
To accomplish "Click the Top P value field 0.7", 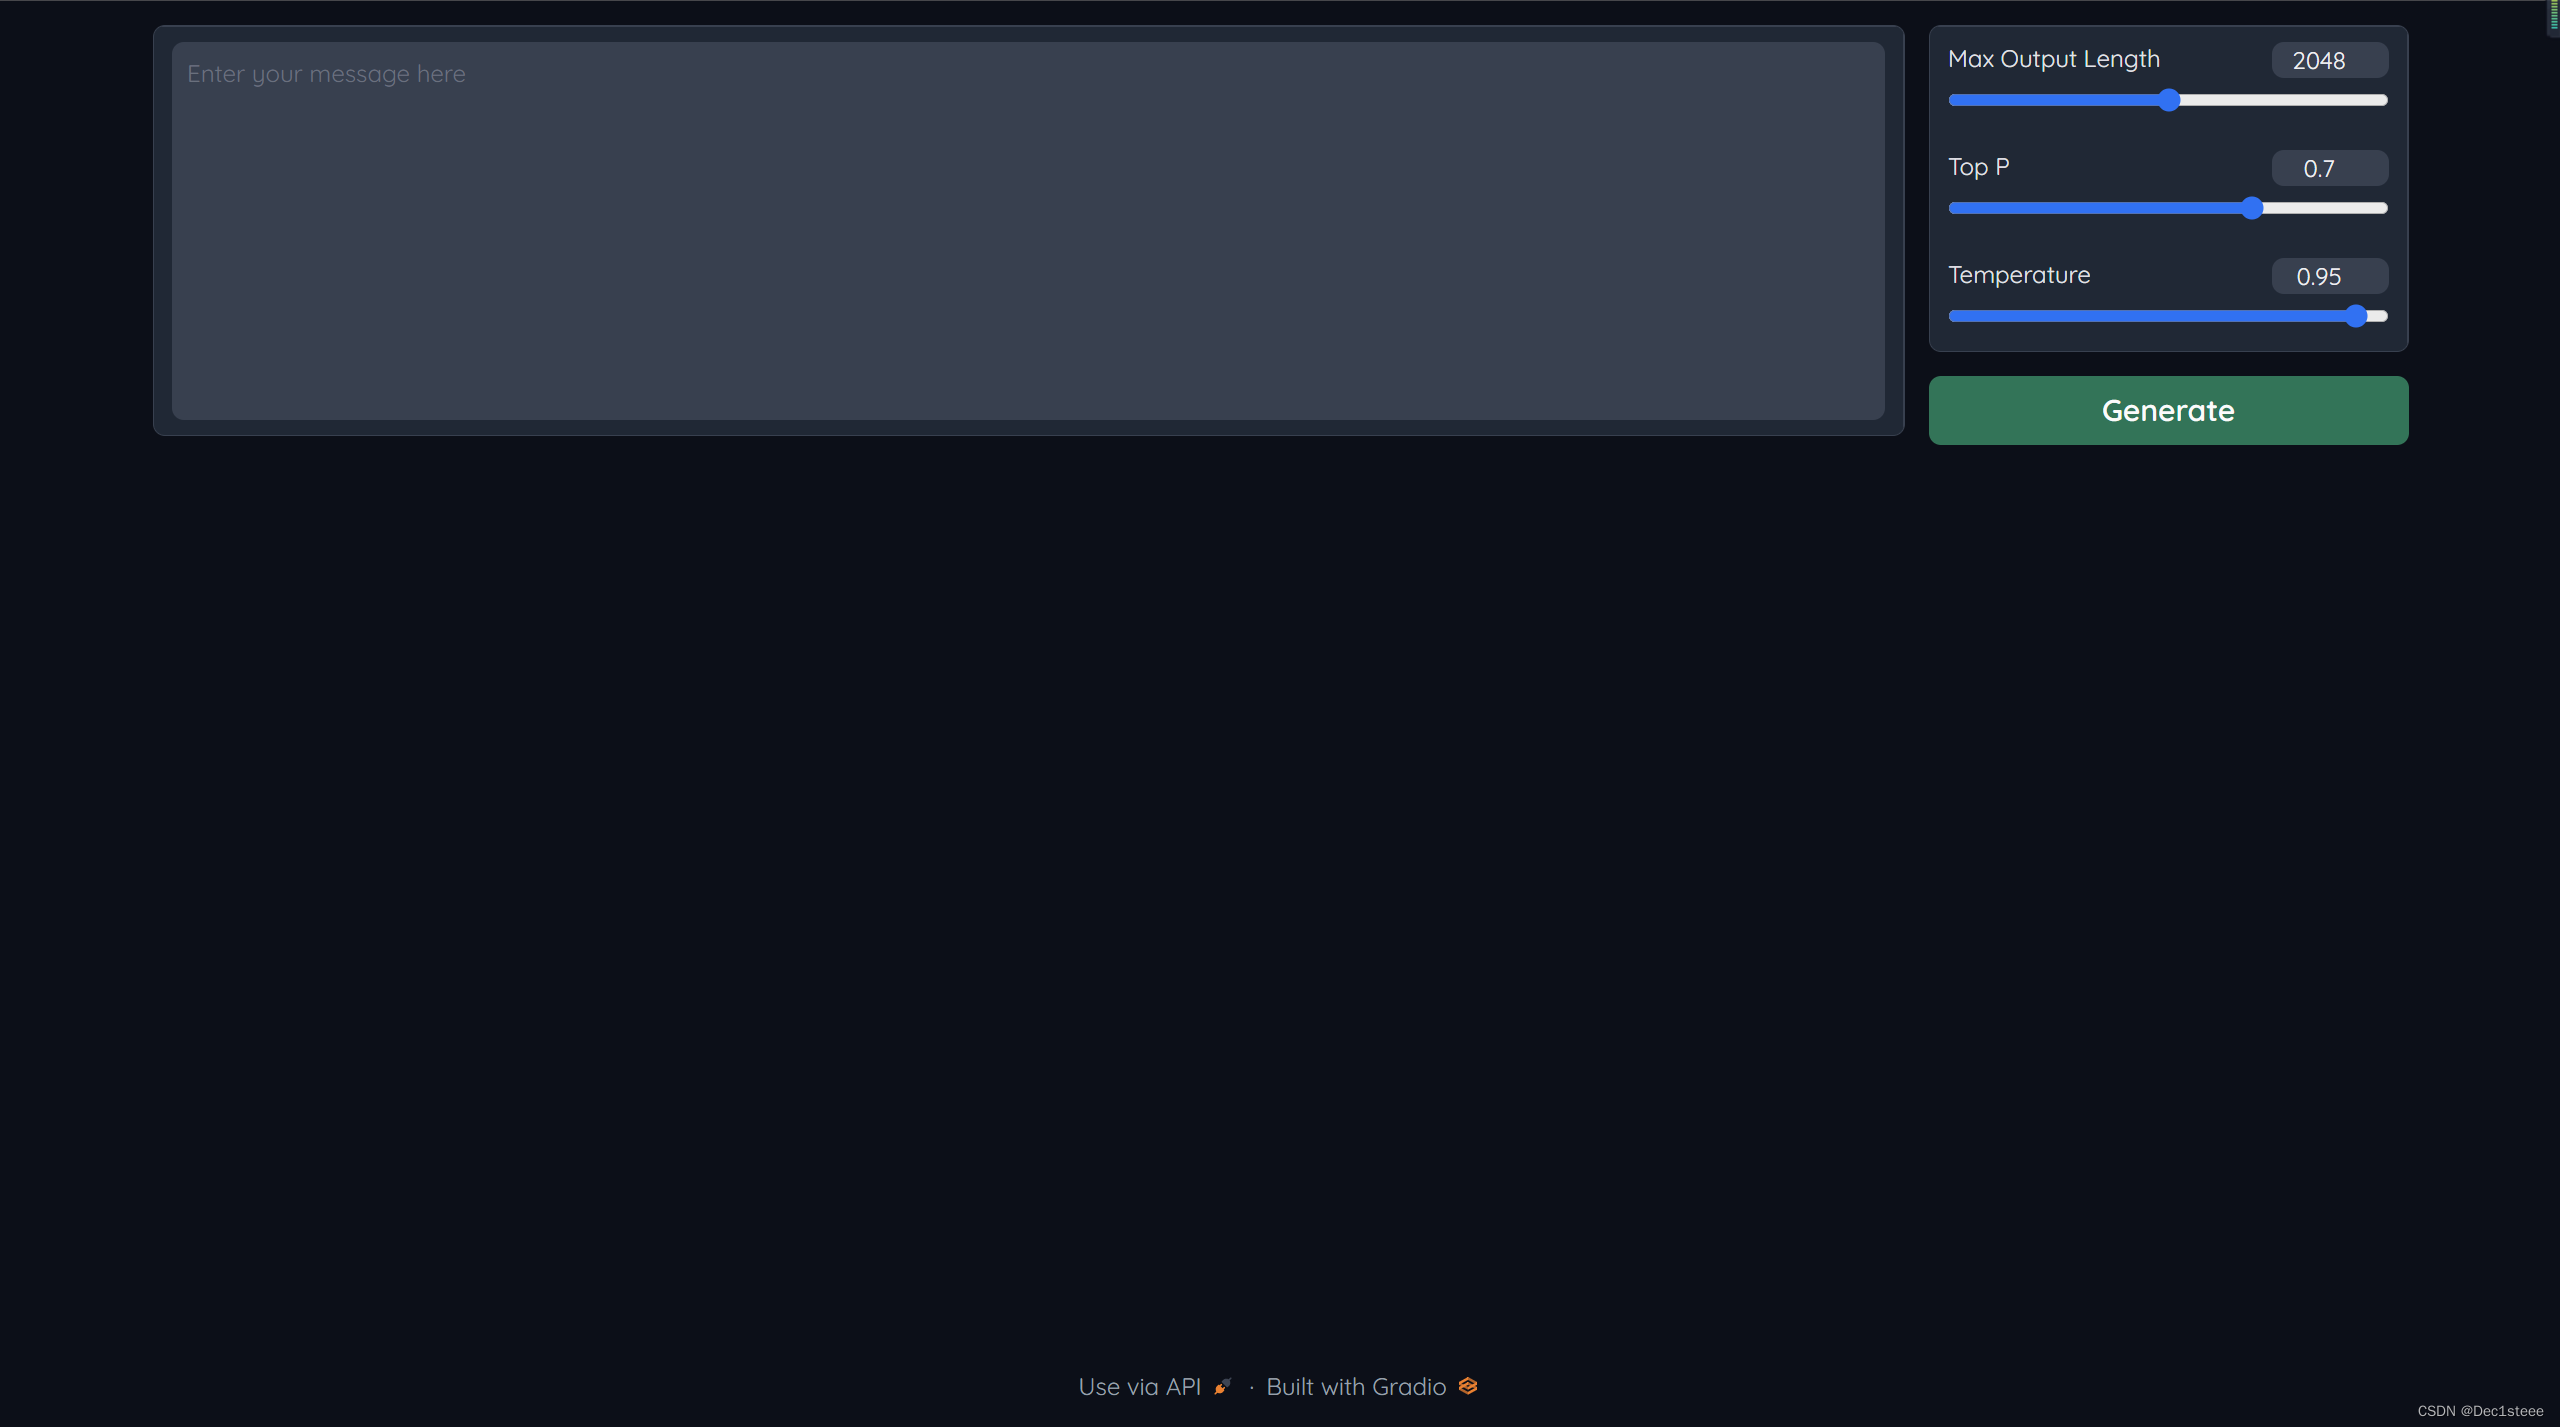I will 2329,169.
